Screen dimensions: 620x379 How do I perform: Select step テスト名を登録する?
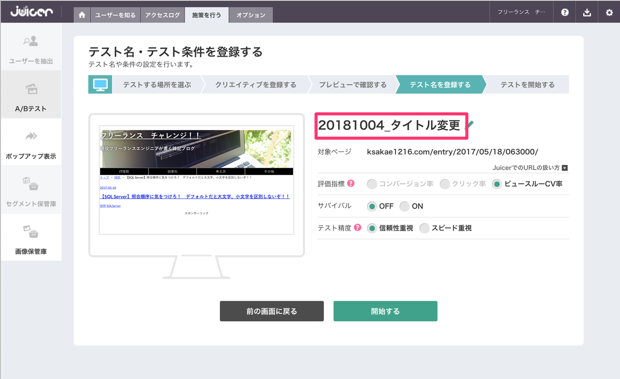point(440,85)
